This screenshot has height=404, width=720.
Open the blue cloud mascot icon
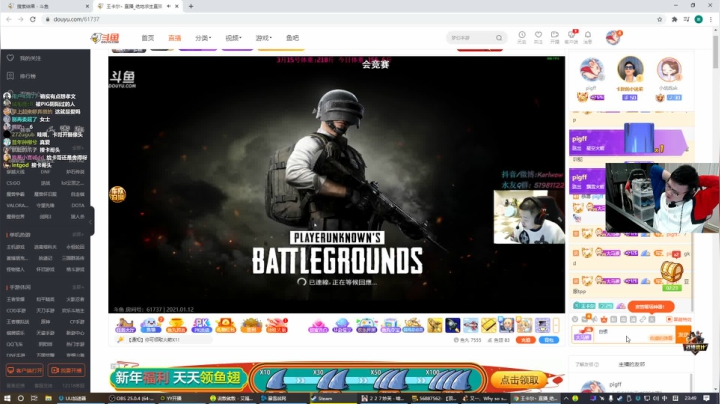151,325
